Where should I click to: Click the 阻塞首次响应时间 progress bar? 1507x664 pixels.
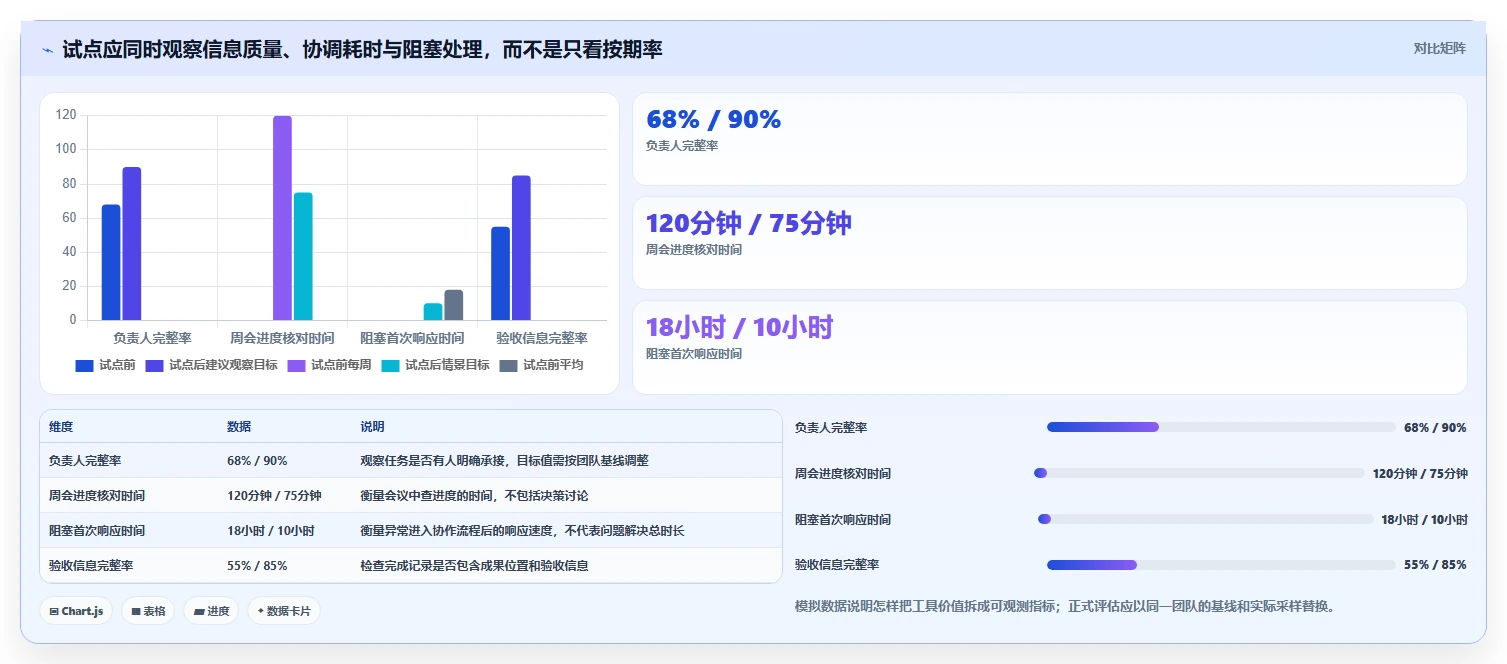coord(1206,519)
